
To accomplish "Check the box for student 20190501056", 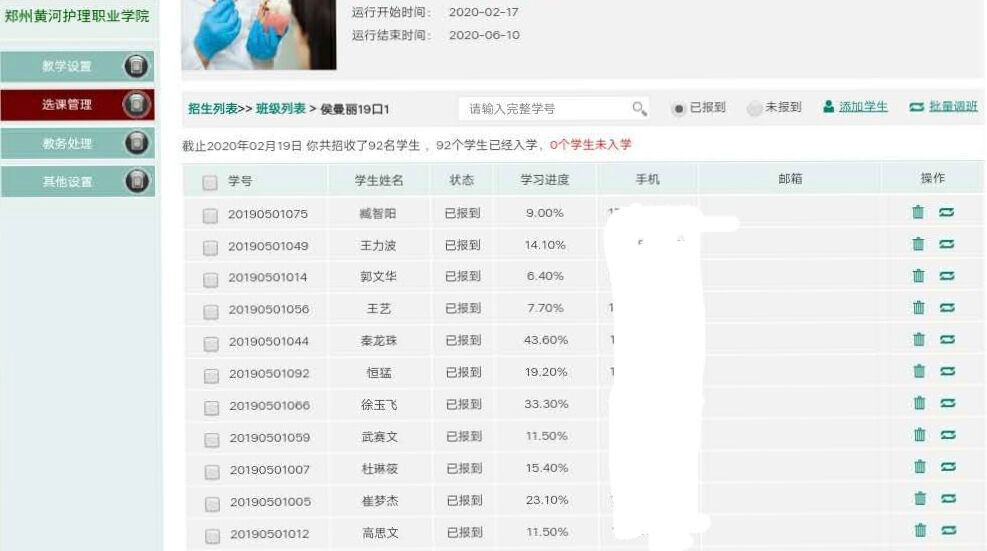I will pos(211,311).
